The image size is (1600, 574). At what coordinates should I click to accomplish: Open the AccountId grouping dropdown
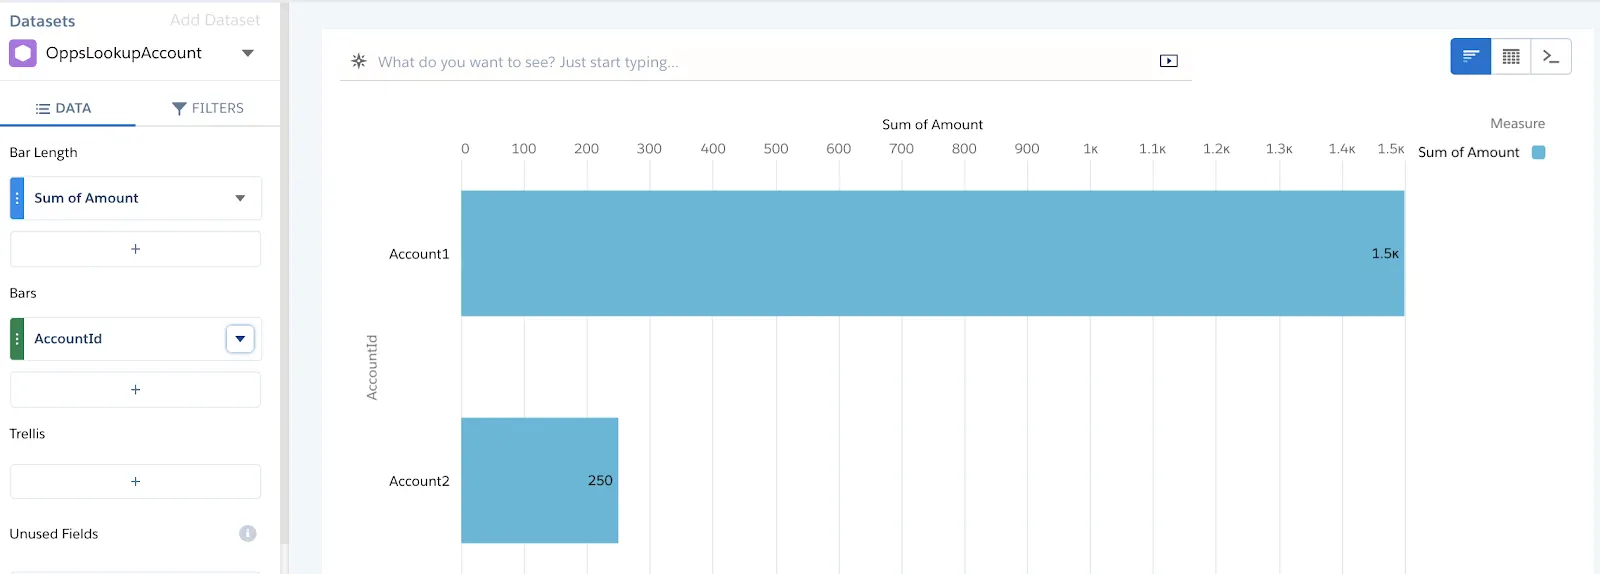tap(240, 339)
